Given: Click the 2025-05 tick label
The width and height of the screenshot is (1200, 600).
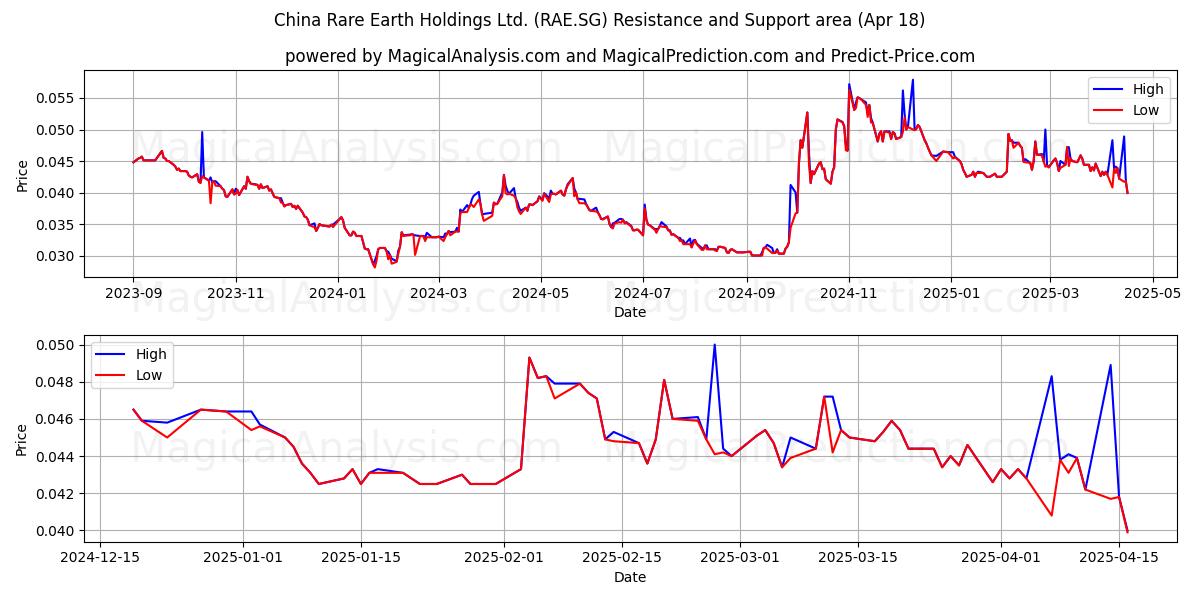Looking at the screenshot, I should click(1152, 293).
